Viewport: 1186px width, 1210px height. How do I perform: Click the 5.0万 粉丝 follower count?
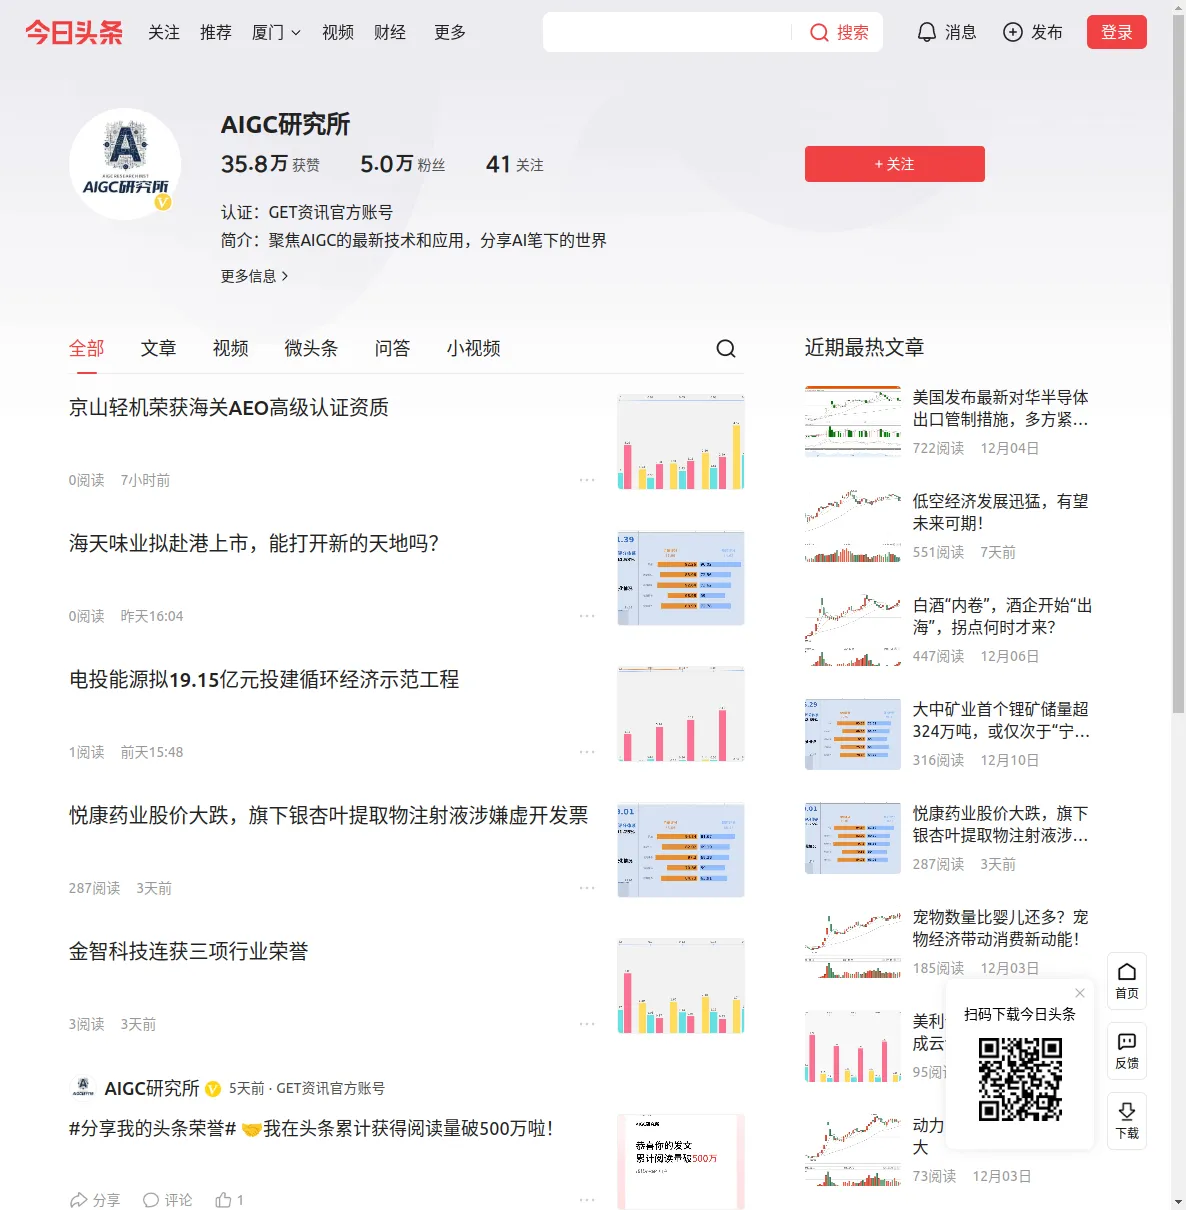pos(402,164)
